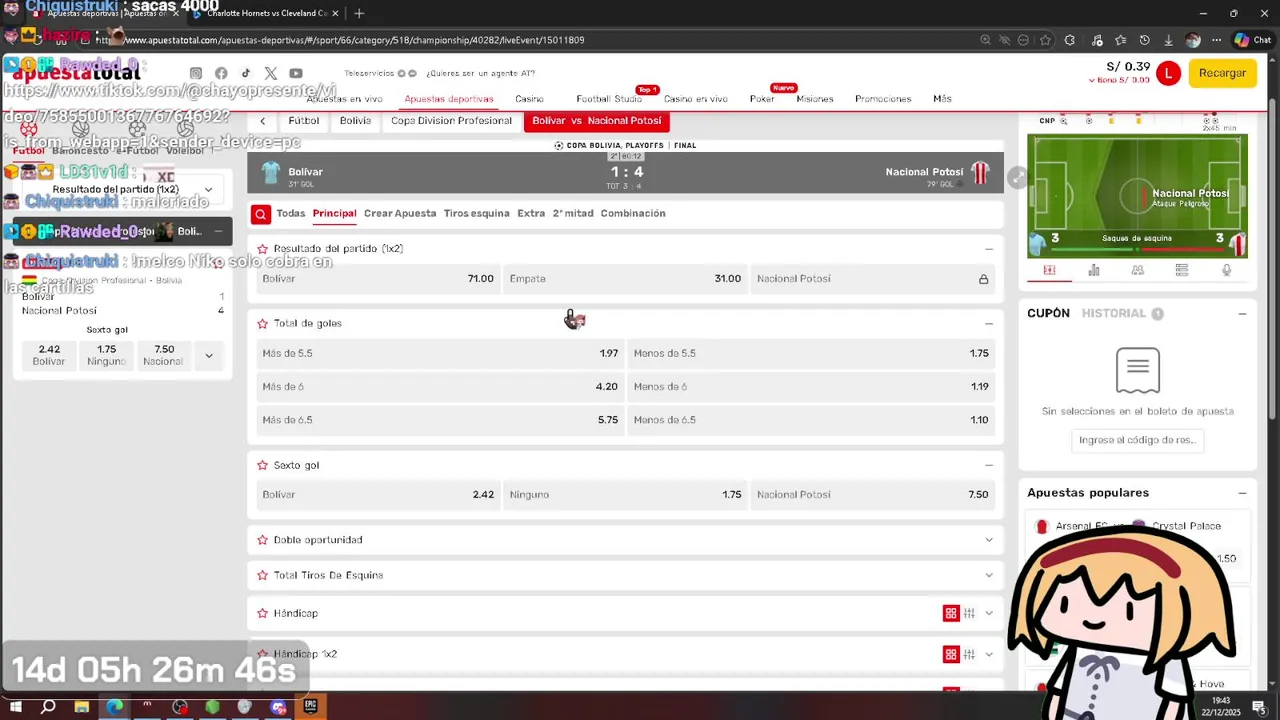The width and height of the screenshot is (1280, 720).
Task: Bookmark this page with the address-bar star
Action: pos(1045,40)
